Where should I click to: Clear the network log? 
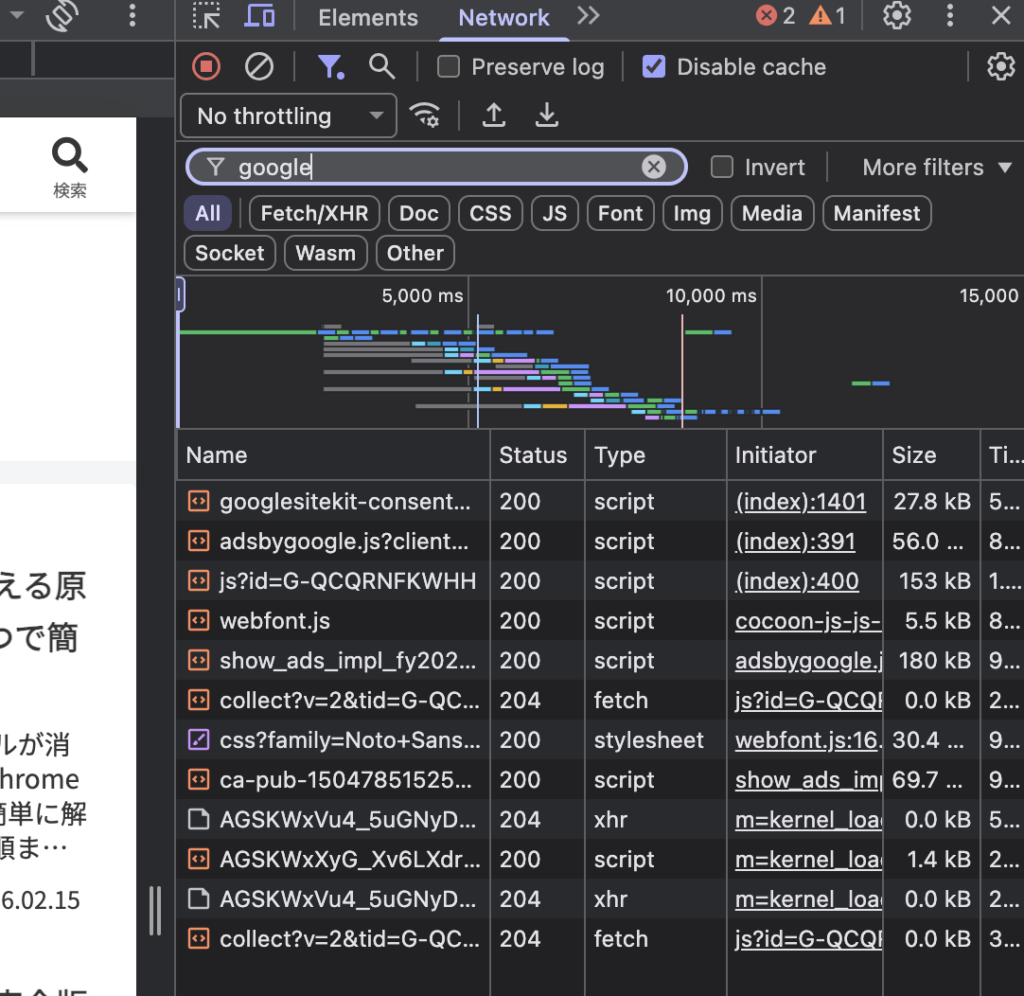(x=258, y=67)
